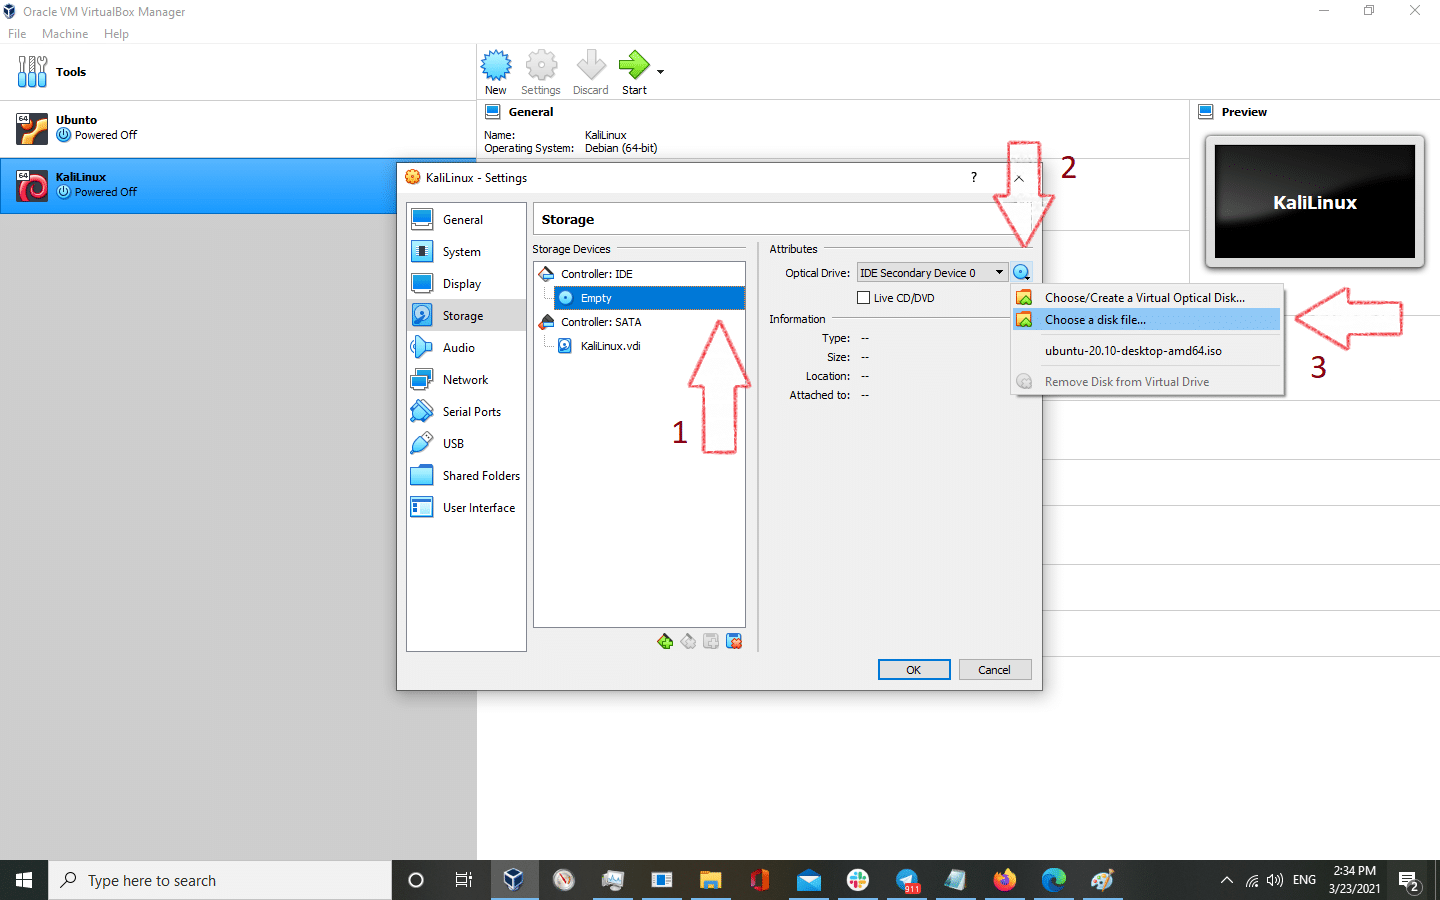Launch the New virtual machine wizard
The image size is (1440, 900).
click(x=496, y=71)
